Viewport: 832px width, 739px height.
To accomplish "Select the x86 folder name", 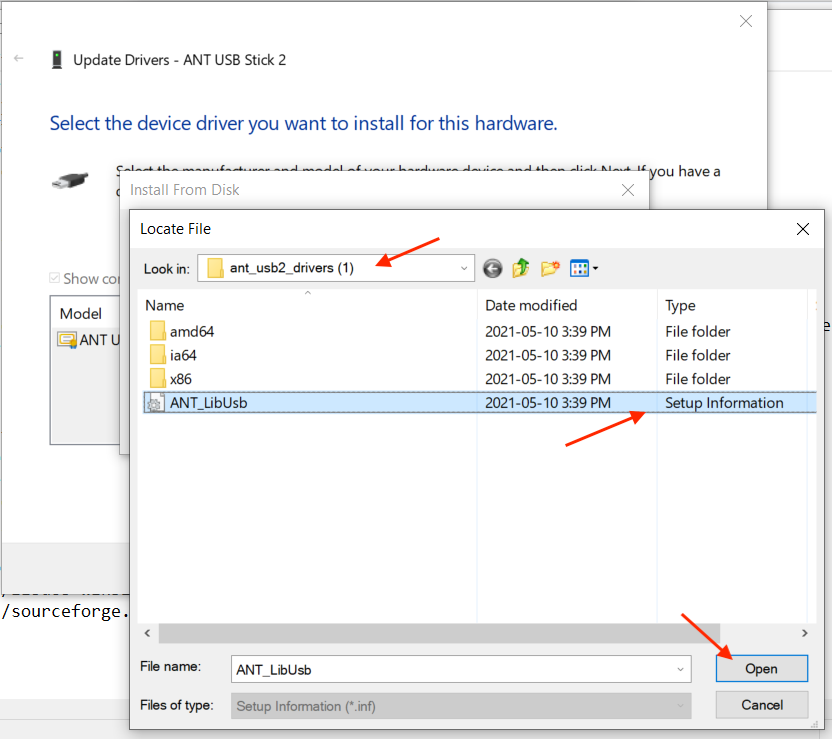I will point(180,379).
